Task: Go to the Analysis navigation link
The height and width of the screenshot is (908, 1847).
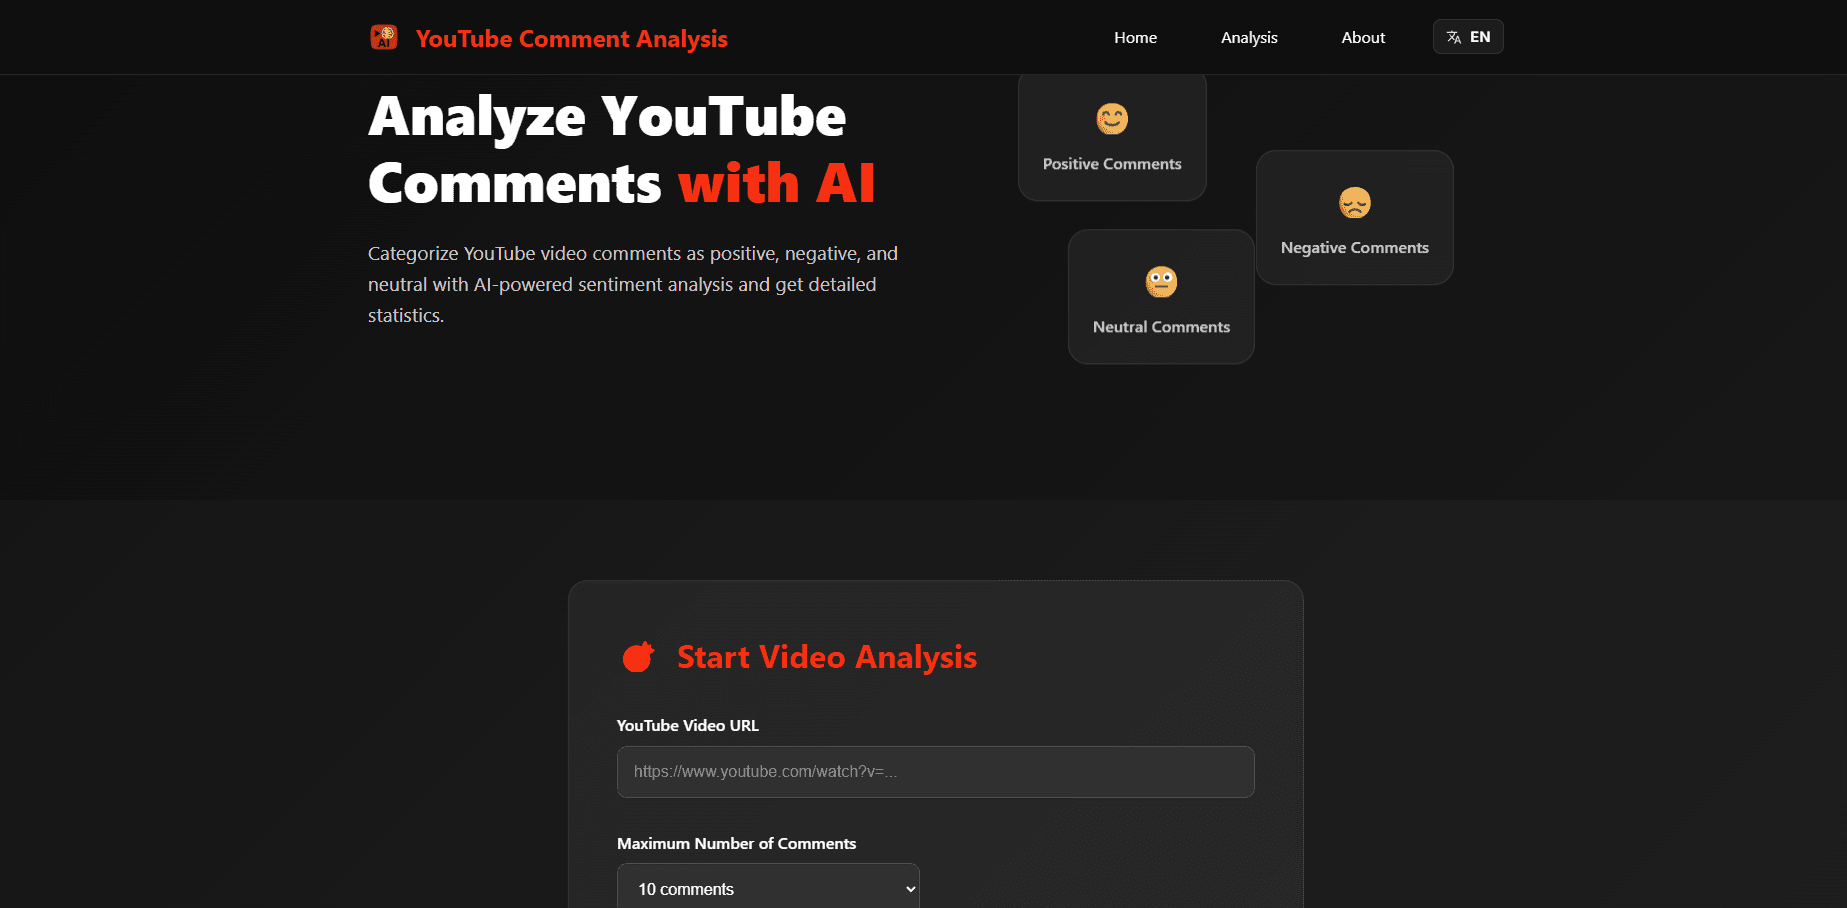Action: click(1249, 37)
